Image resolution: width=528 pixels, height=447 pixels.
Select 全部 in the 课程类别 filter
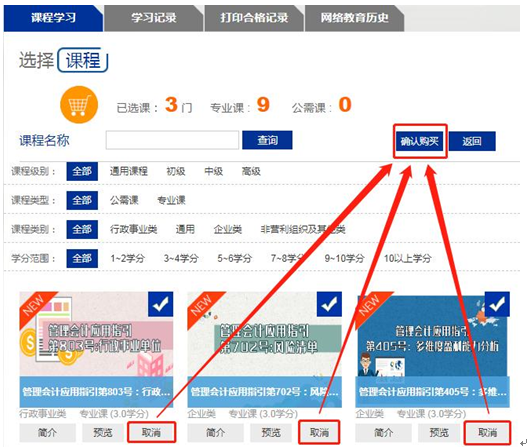(x=82, y=229)
